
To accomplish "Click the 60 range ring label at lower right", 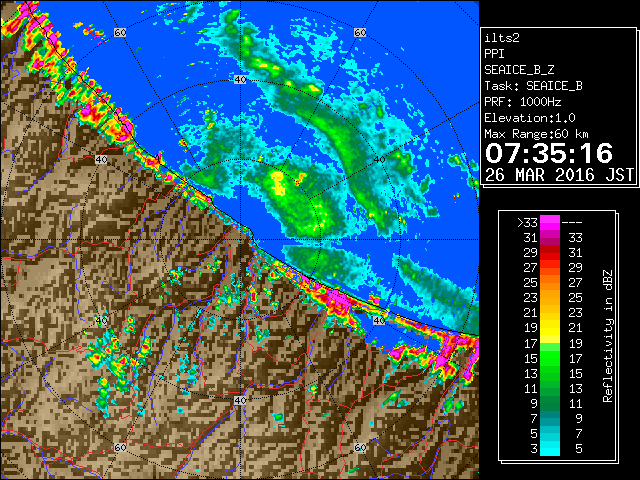I will click(x=360, y=447).
